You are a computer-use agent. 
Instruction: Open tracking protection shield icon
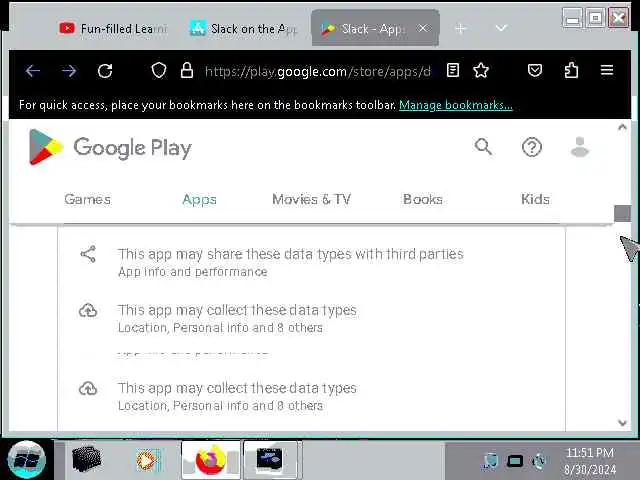coord(159,71)
